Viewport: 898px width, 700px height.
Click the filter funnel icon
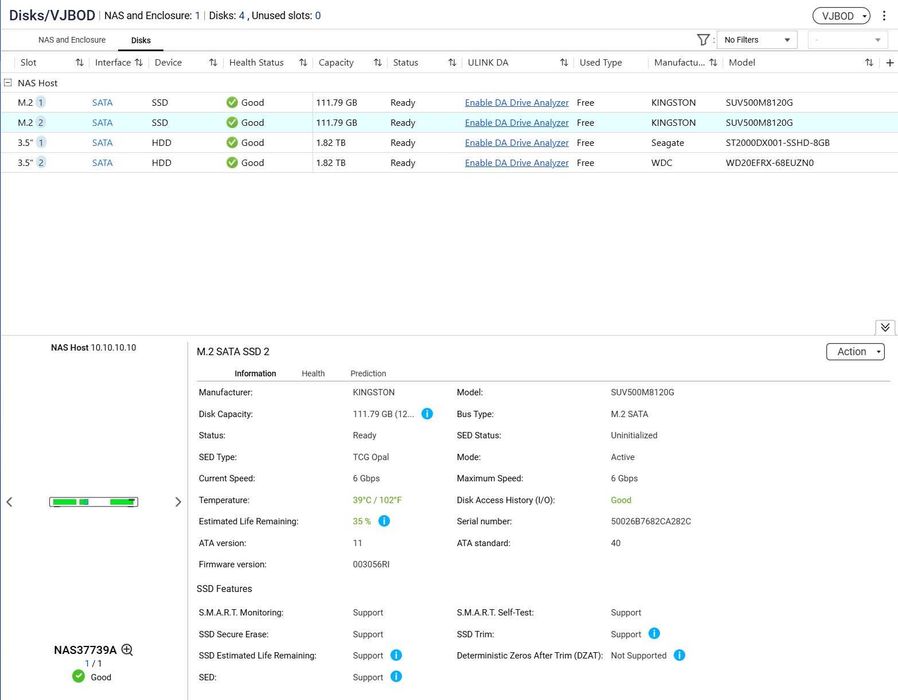pyautogui.click(x=703, y=40)
